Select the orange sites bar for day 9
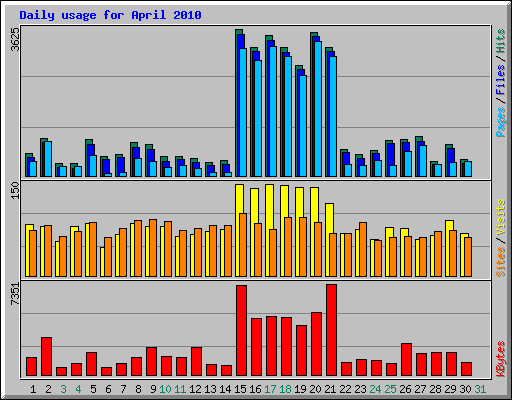This screenshot has height=400, width=512. point(153,248)
